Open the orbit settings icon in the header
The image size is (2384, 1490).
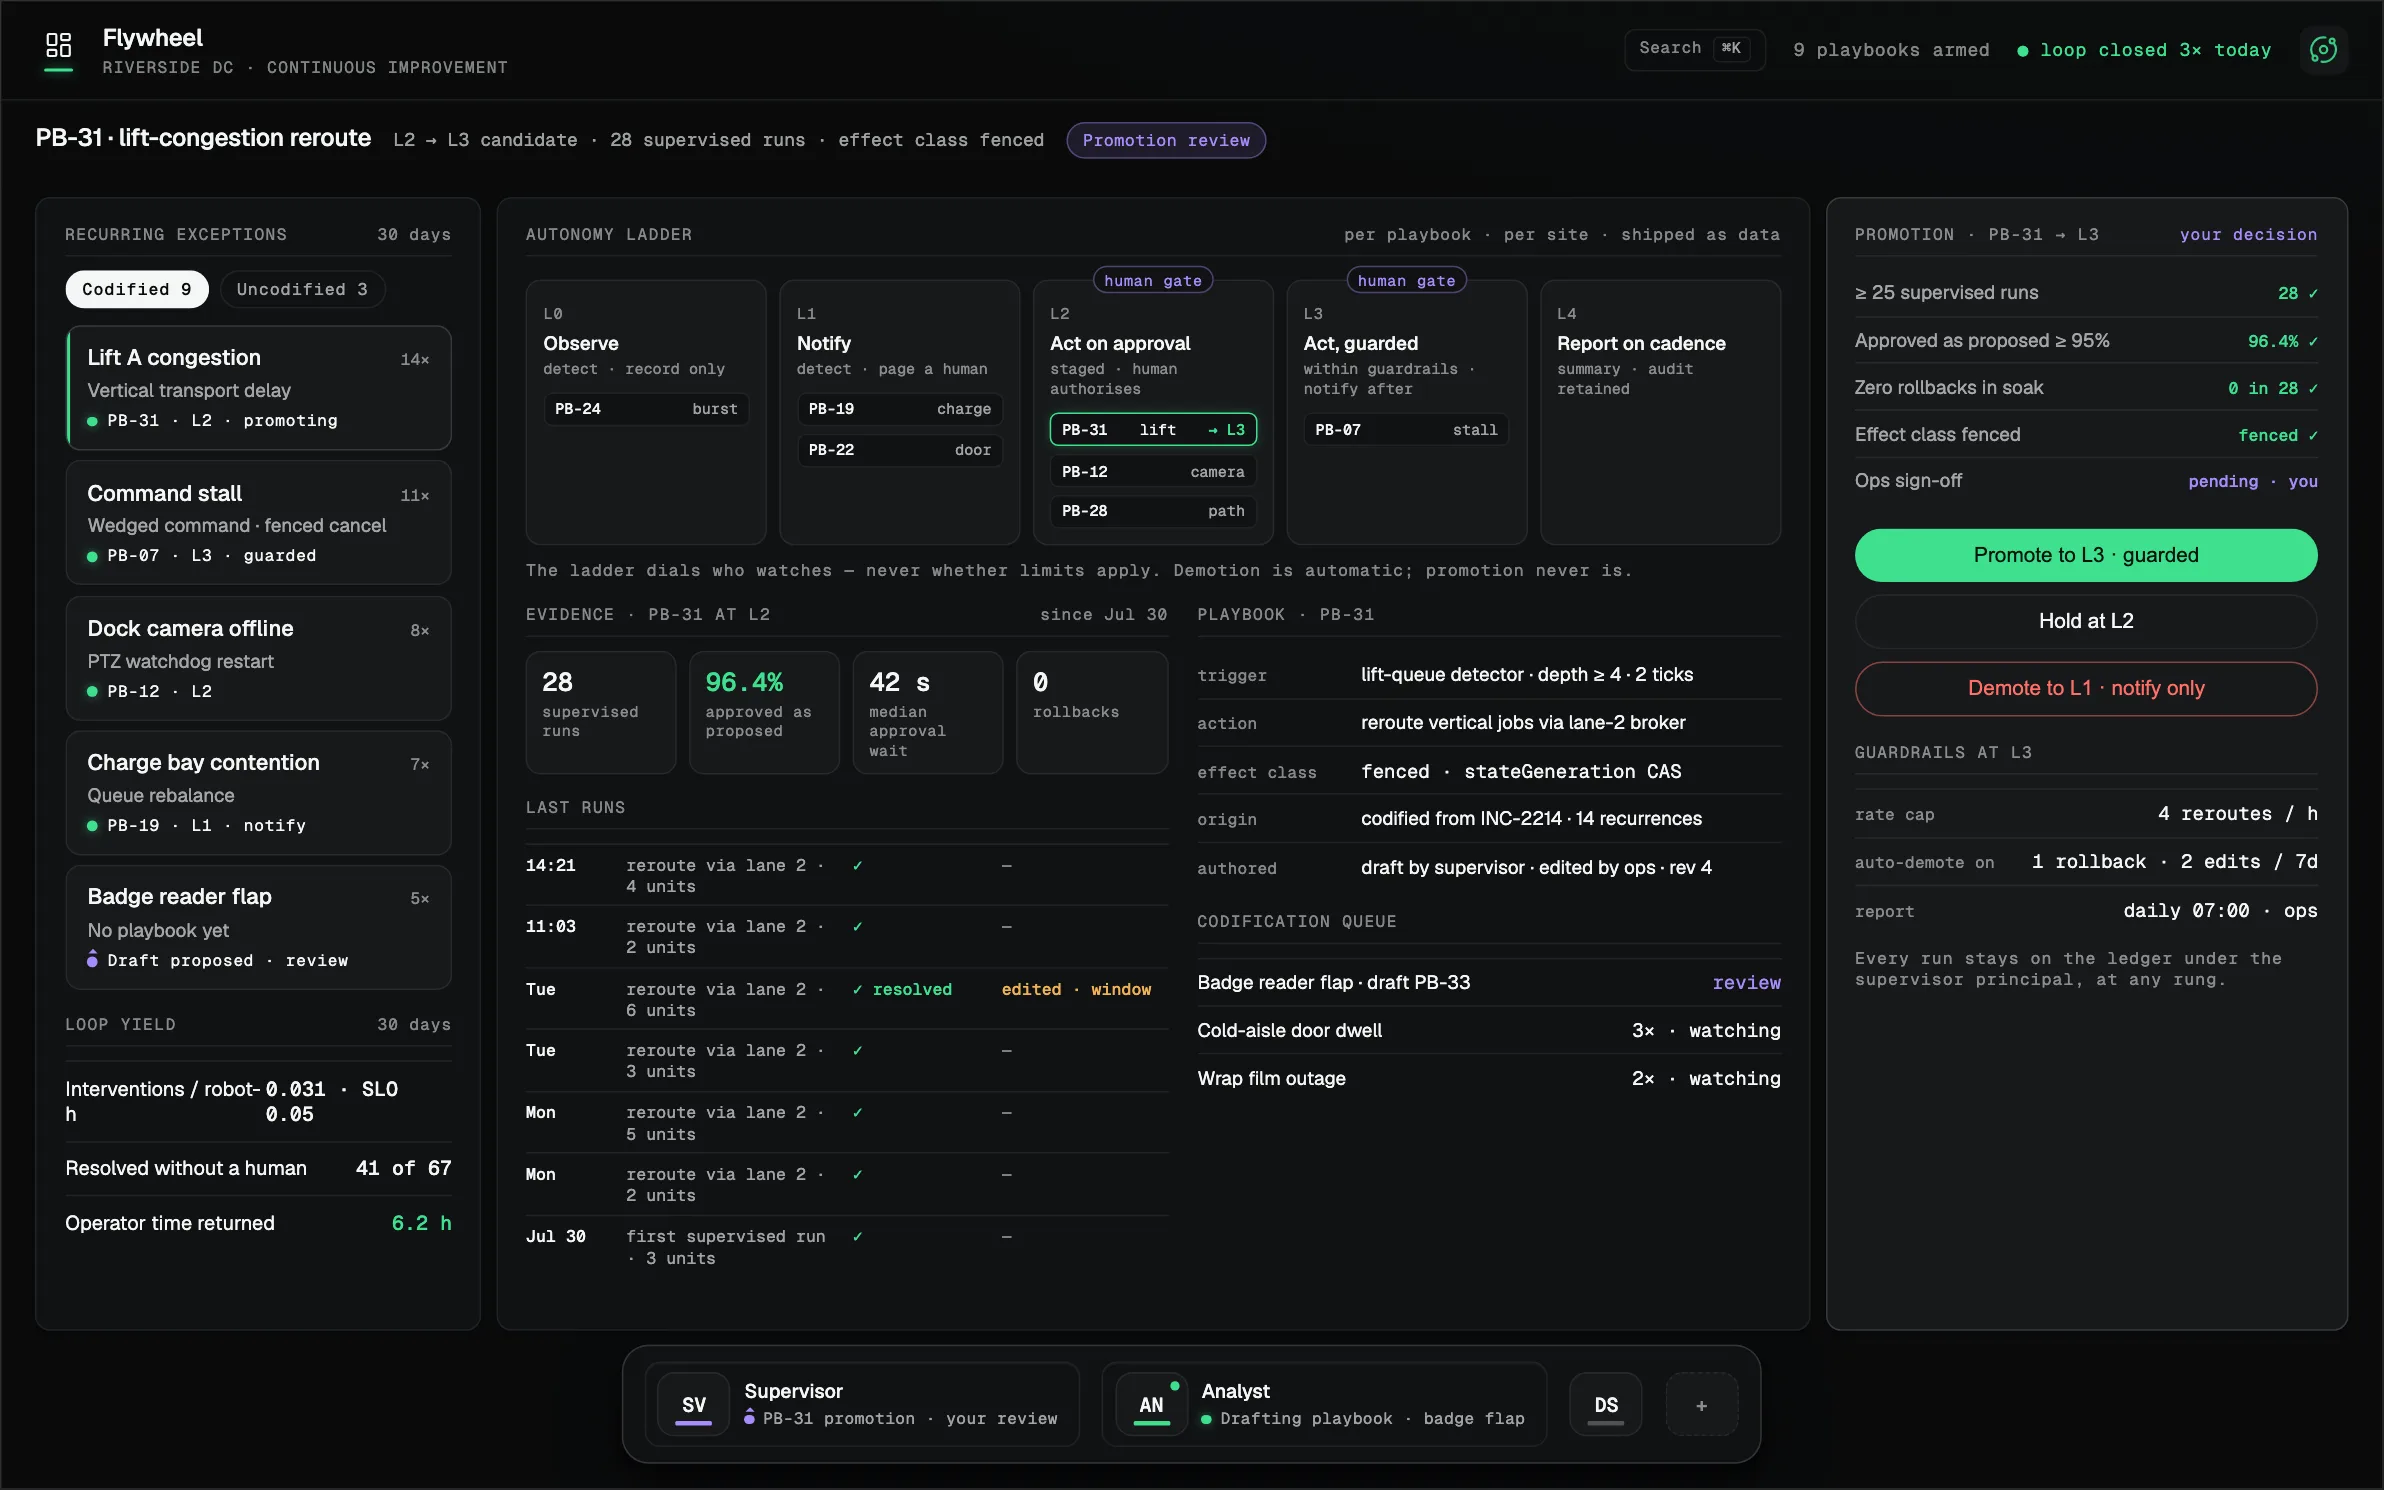click(x=2323, y=50)
